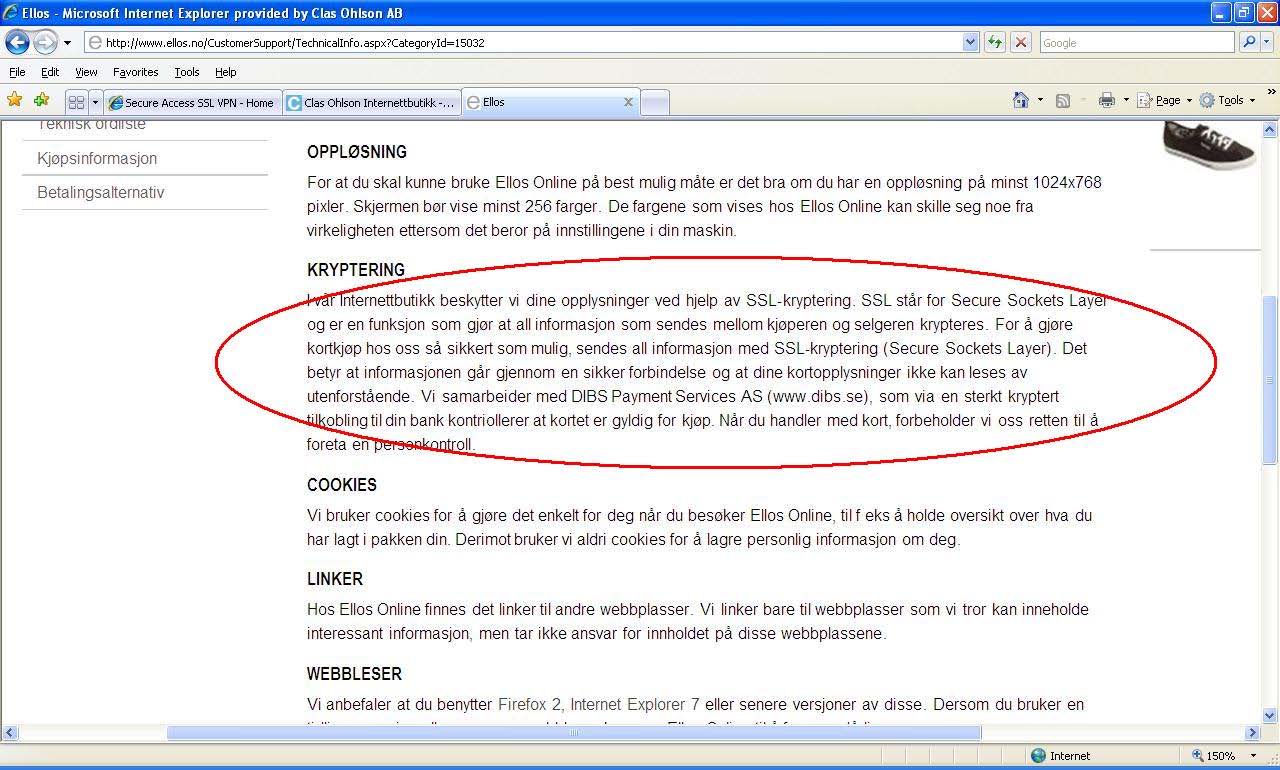
Task: Click horizontal scrollbar right arrow
Action: 1252,733
